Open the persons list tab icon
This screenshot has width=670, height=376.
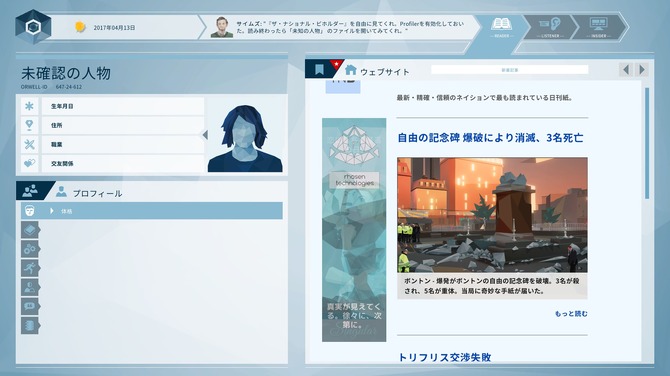[x=30, y=191]
